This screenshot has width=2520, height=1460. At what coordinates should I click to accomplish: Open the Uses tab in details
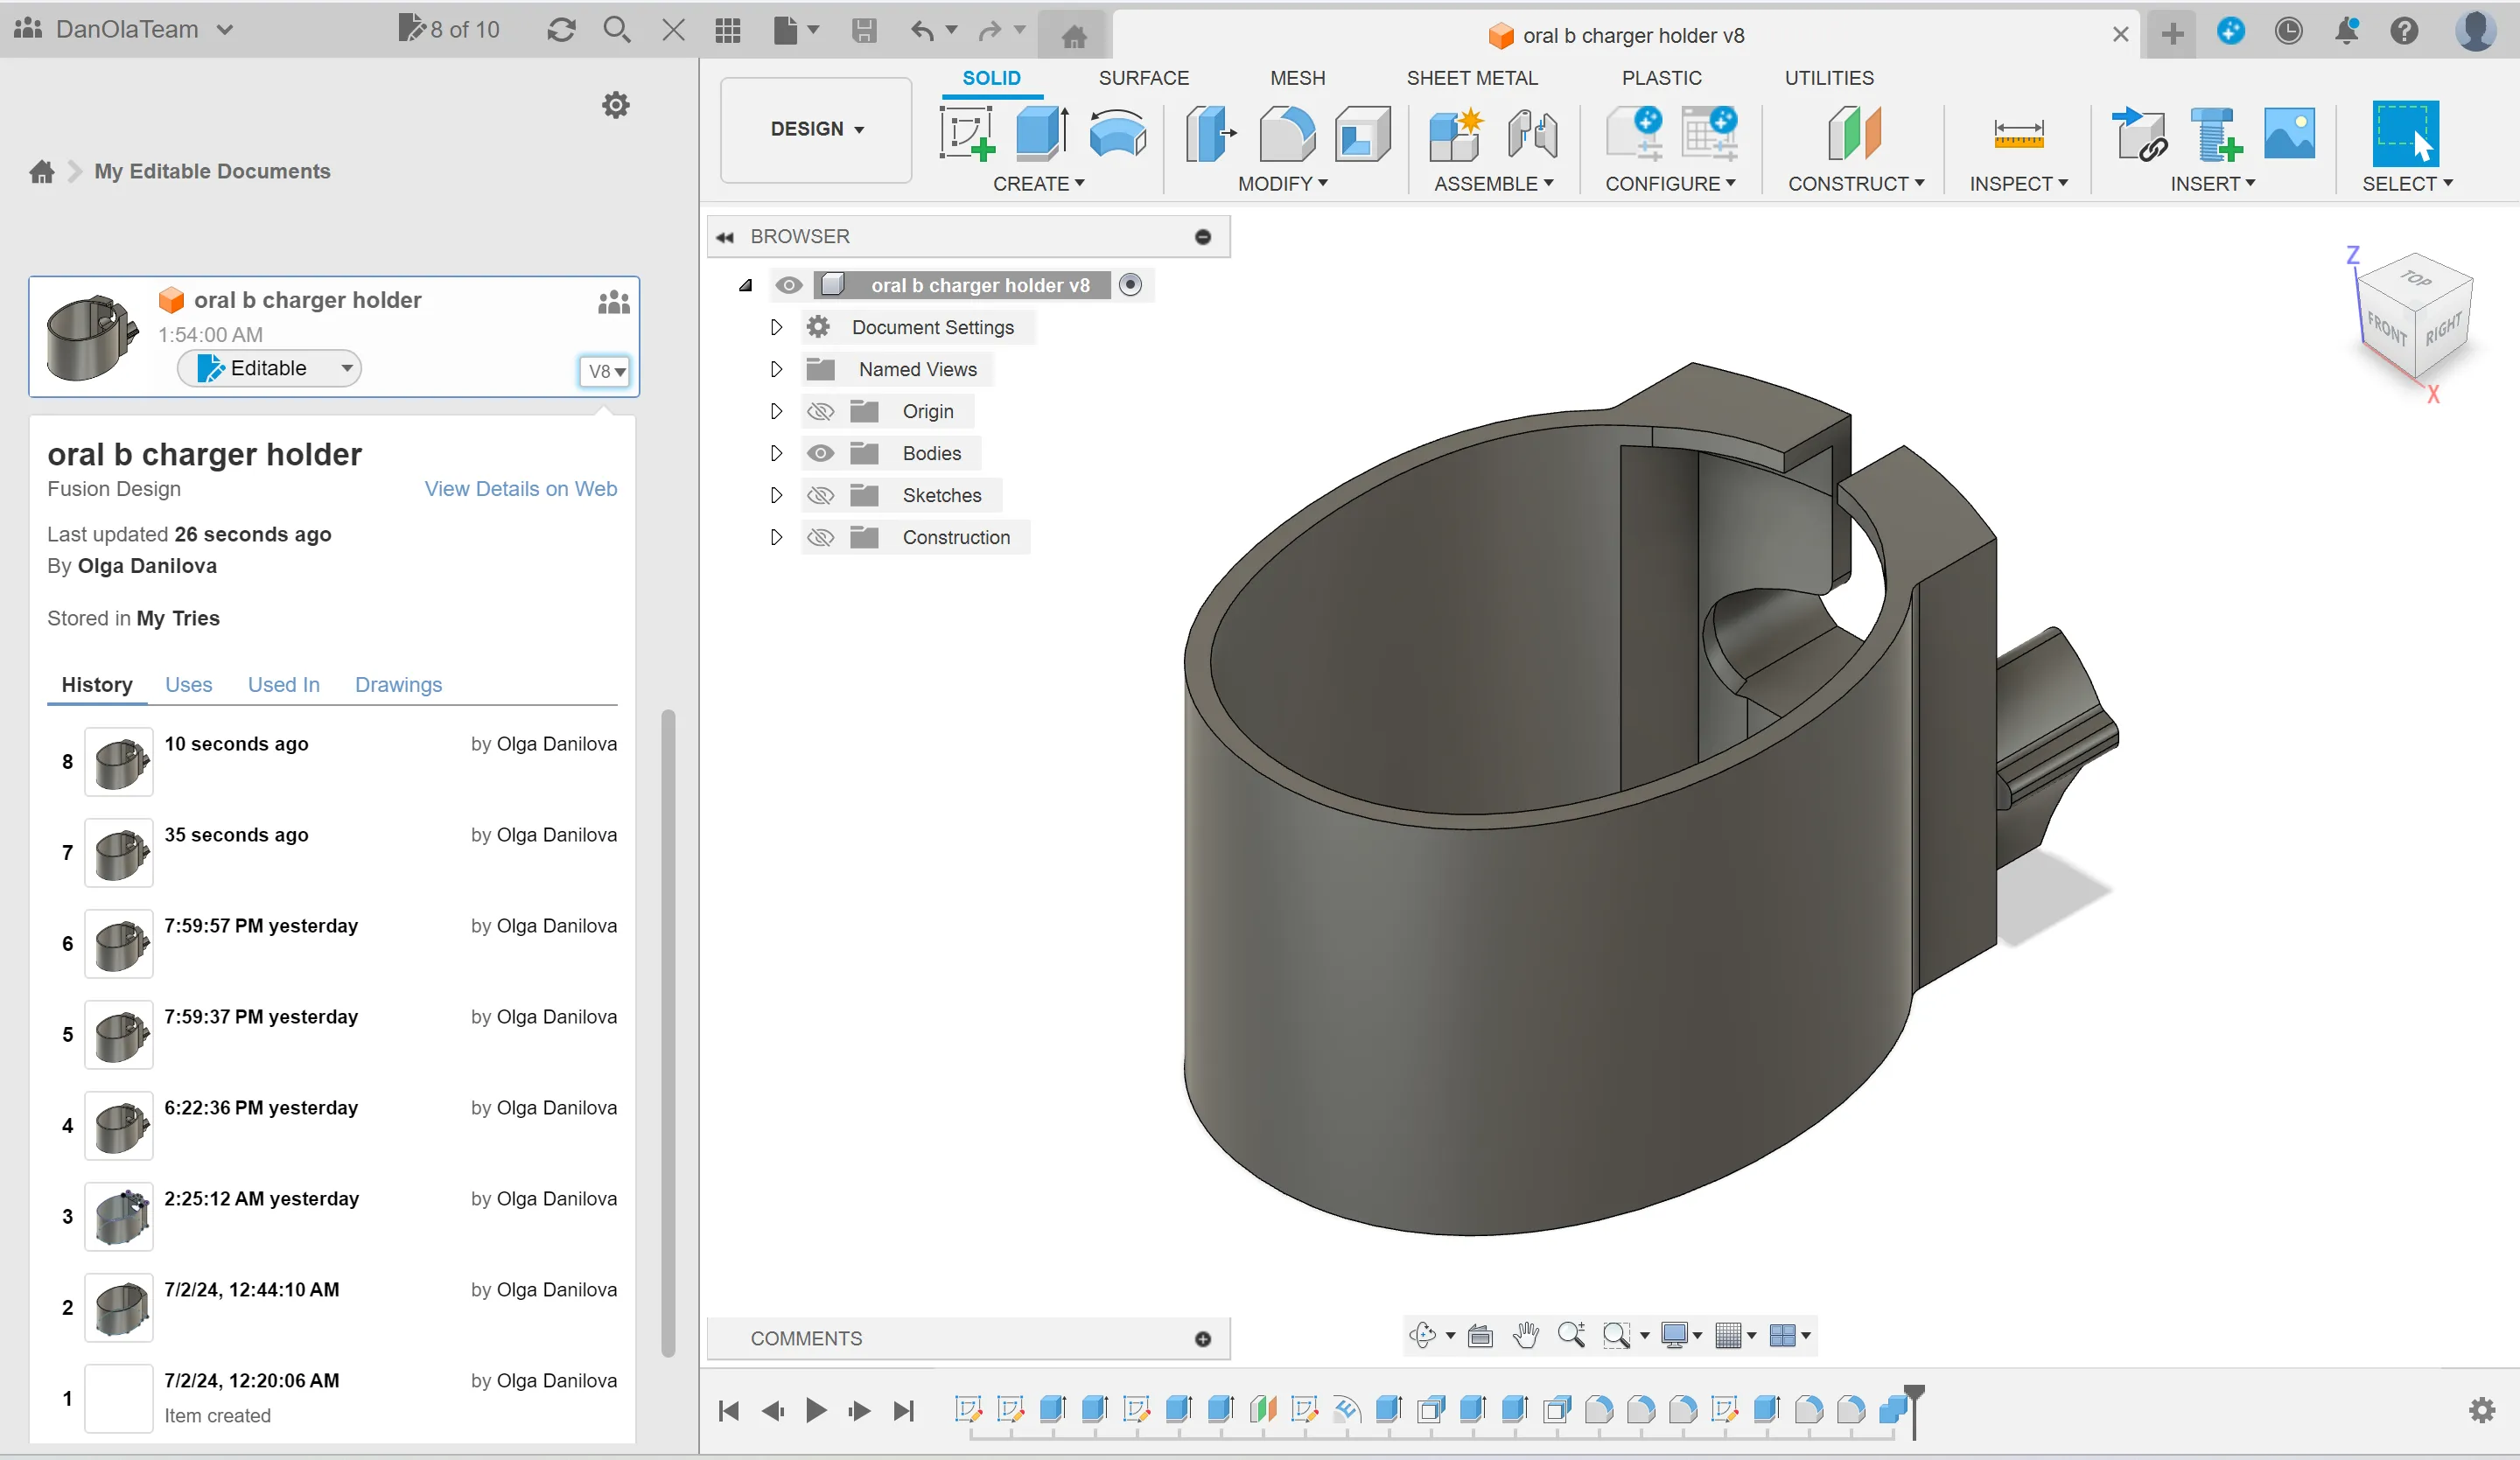[x=188, y=685]
